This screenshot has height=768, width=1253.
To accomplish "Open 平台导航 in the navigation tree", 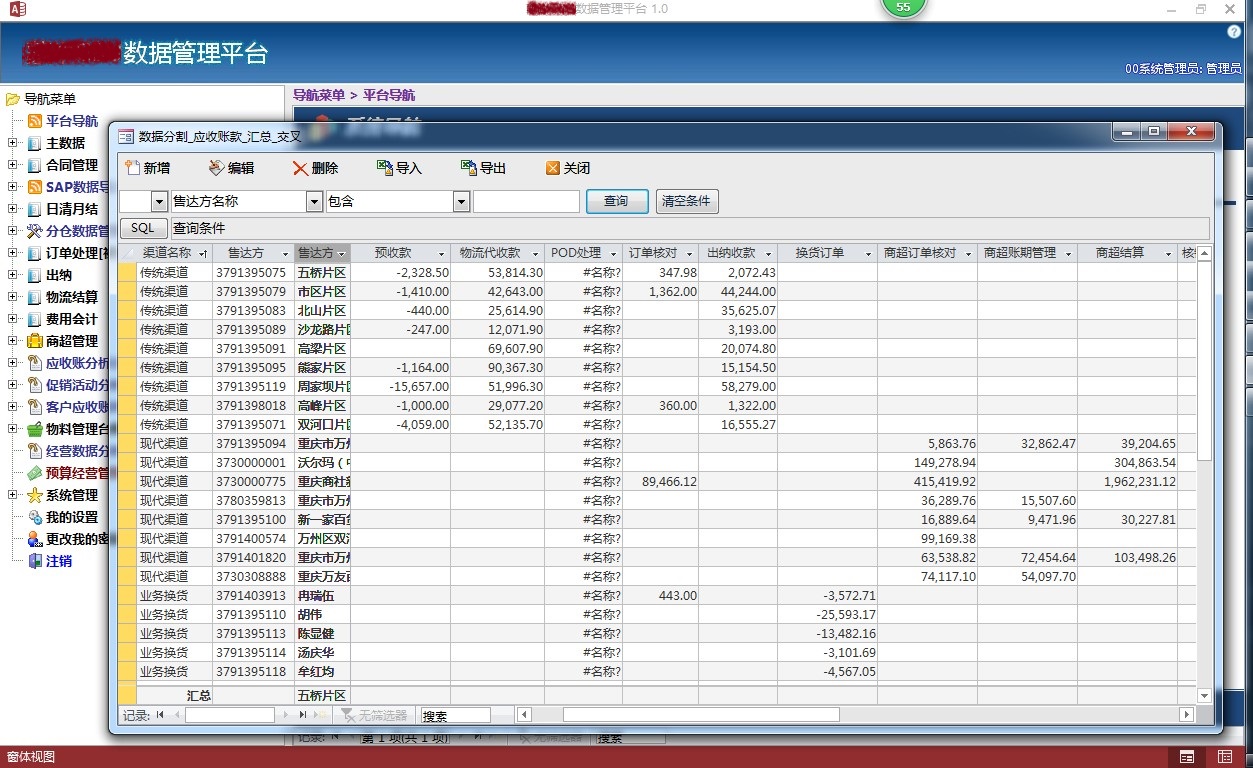I will click(72, 121).
